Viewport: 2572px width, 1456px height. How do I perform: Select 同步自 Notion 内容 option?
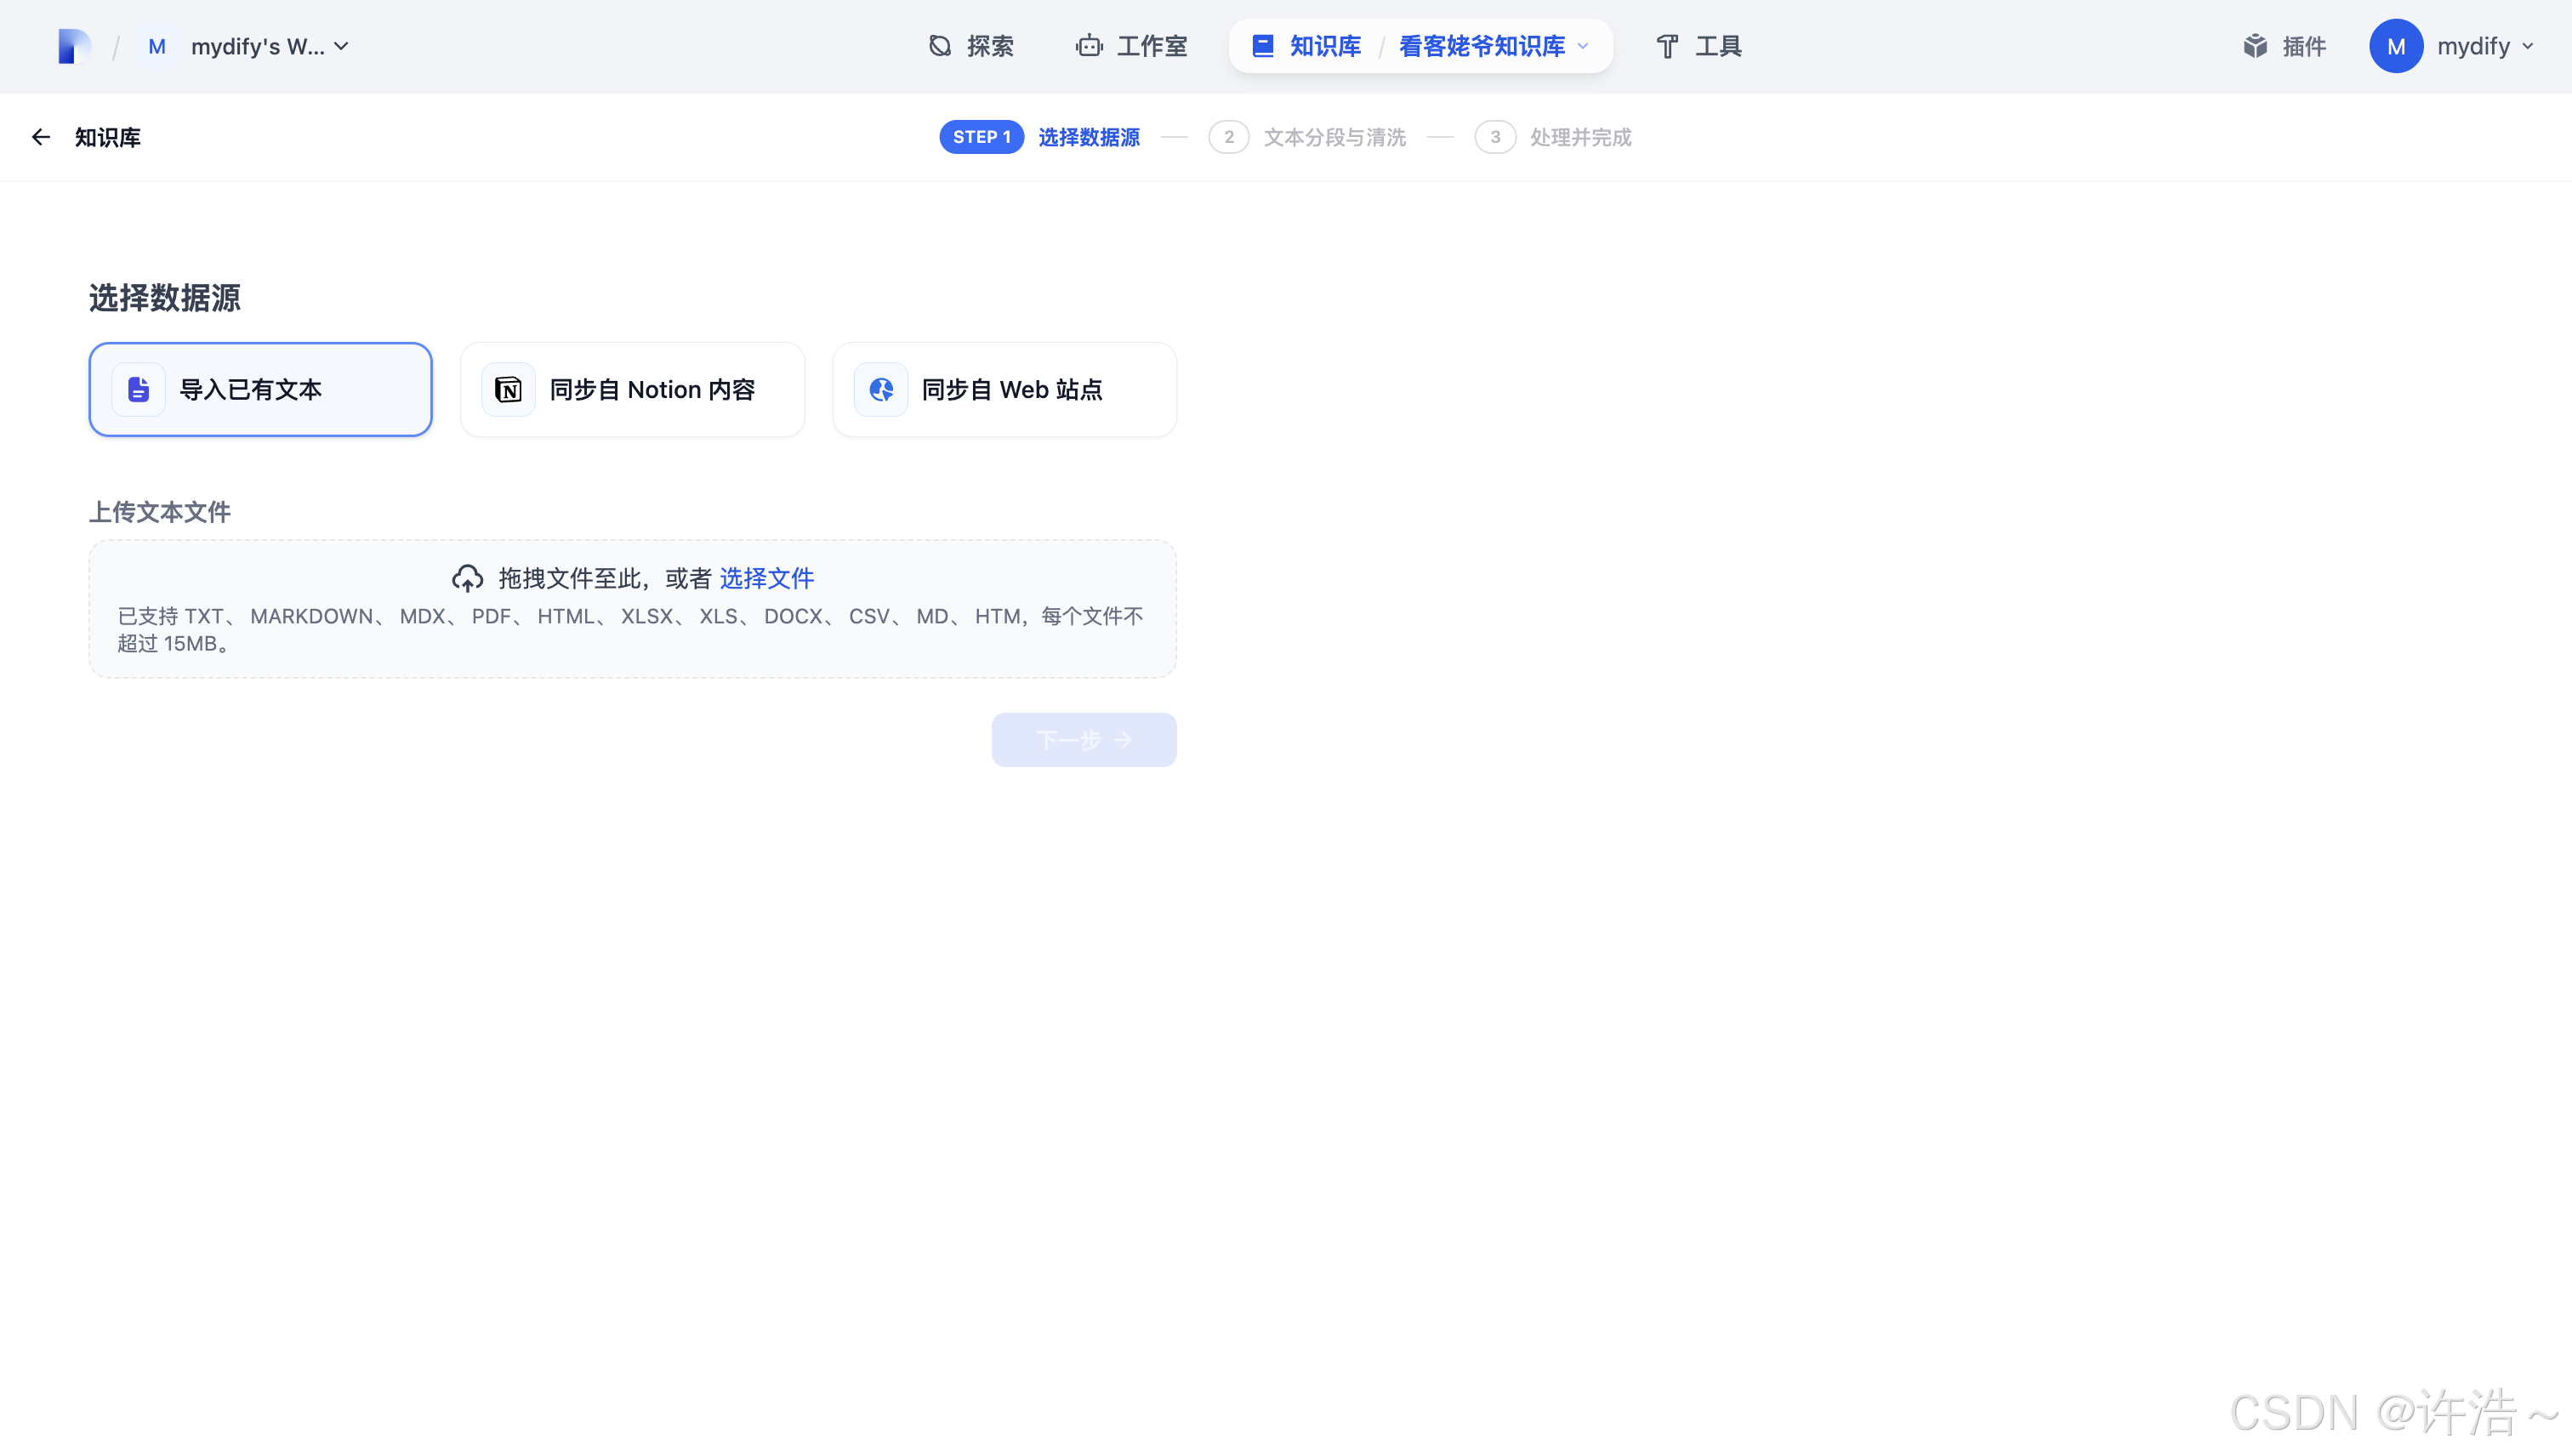click(632, 389)
